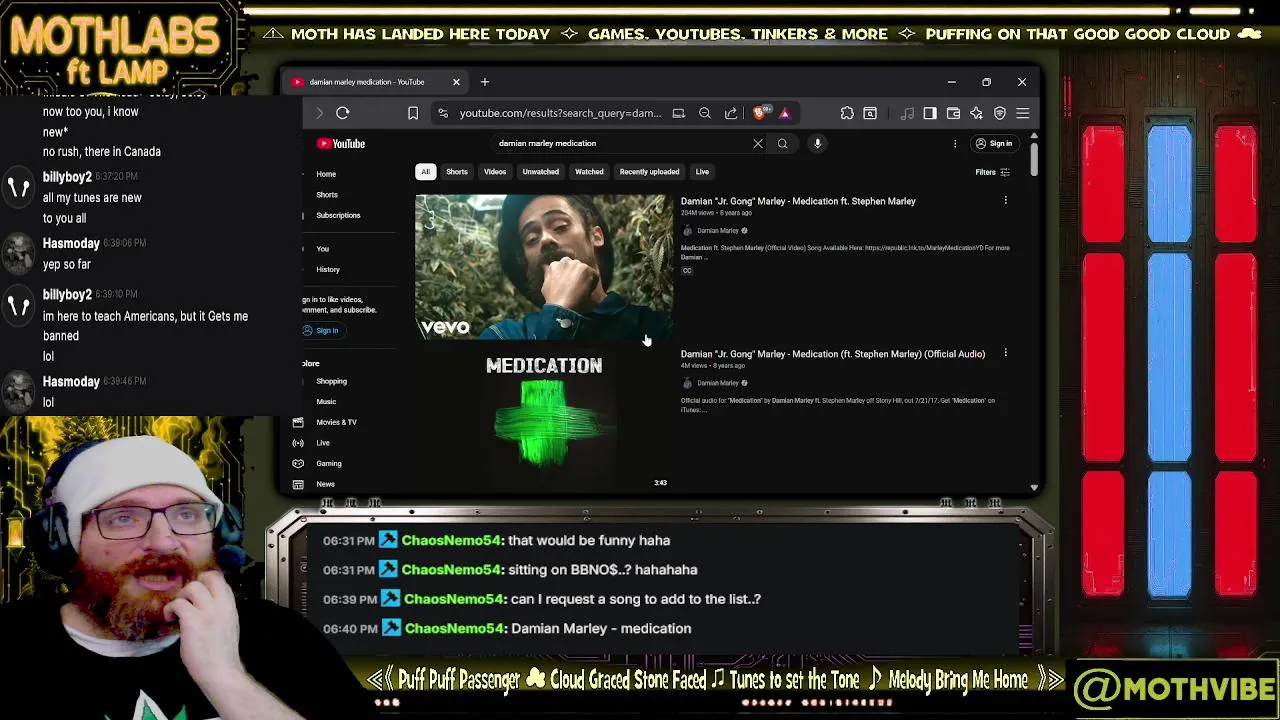Open Home in YouTube sidebar
Image resolution: width=1280 pixels, height=720 pixels.
pos(326,174)
